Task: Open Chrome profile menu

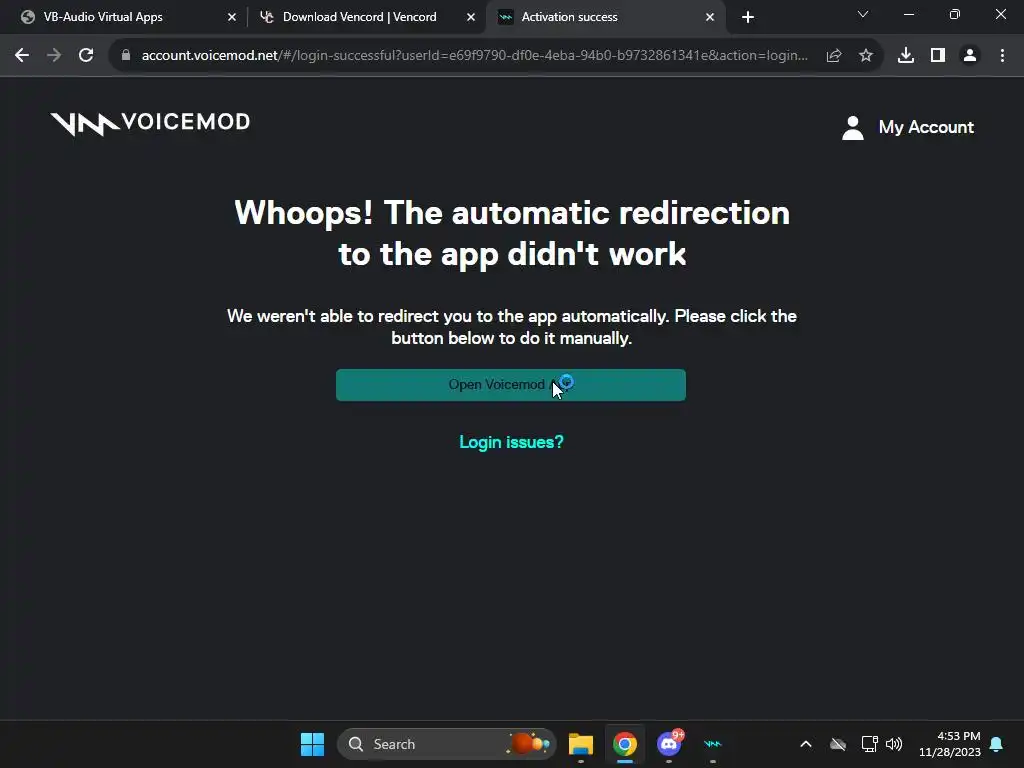Action: [x=970, y=56]
